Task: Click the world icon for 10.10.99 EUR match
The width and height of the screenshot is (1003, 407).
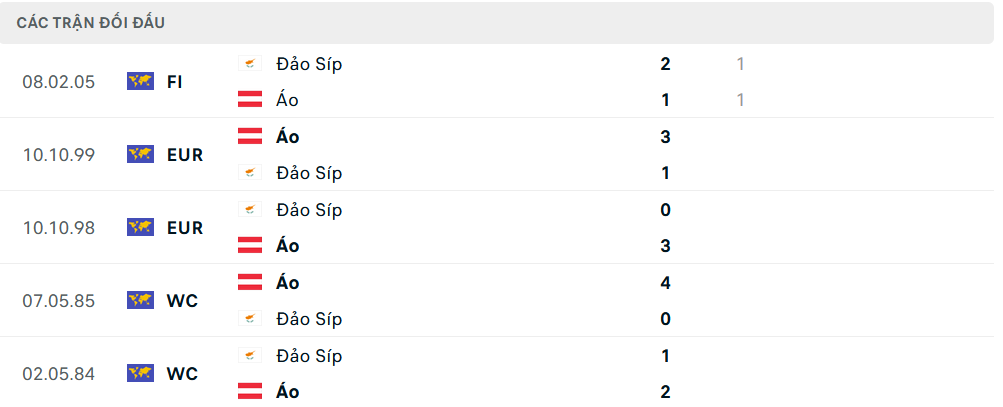Action: pyautogui.click(x=140, y=154)
